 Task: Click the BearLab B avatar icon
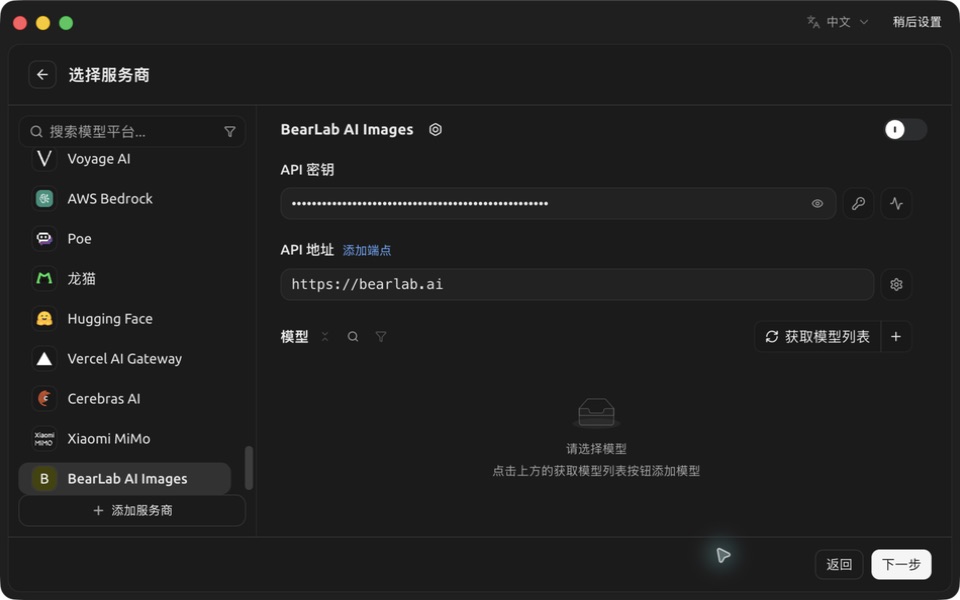(44, 479)
